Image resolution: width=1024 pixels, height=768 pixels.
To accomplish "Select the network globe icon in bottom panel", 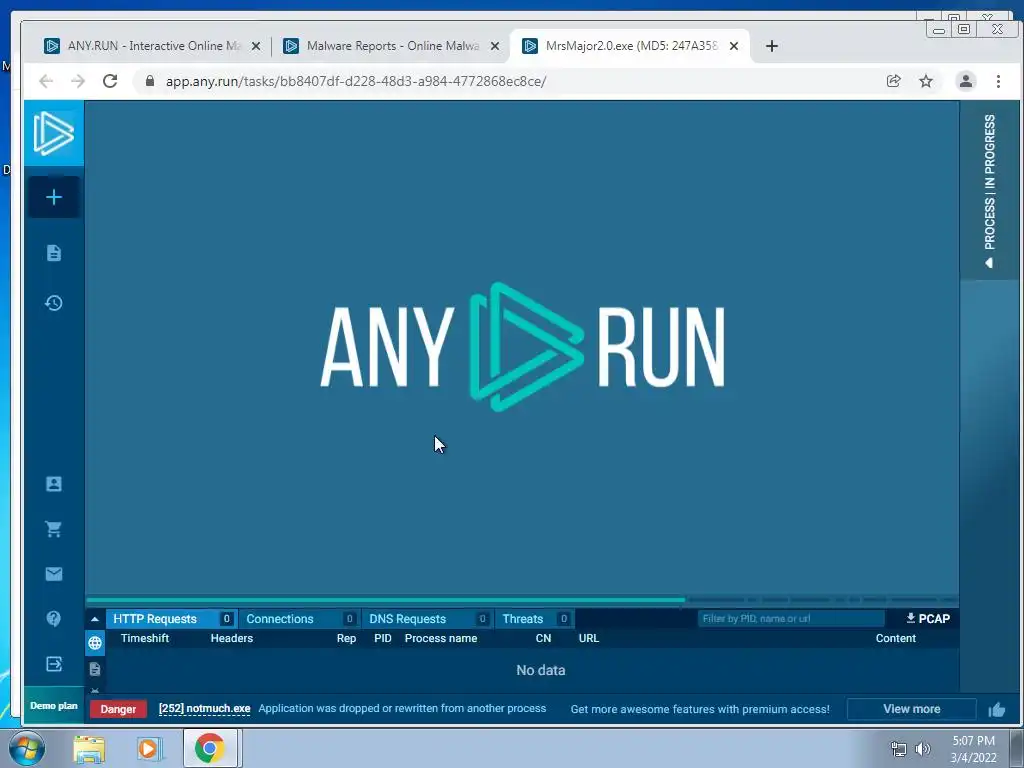I will [95, 643].
